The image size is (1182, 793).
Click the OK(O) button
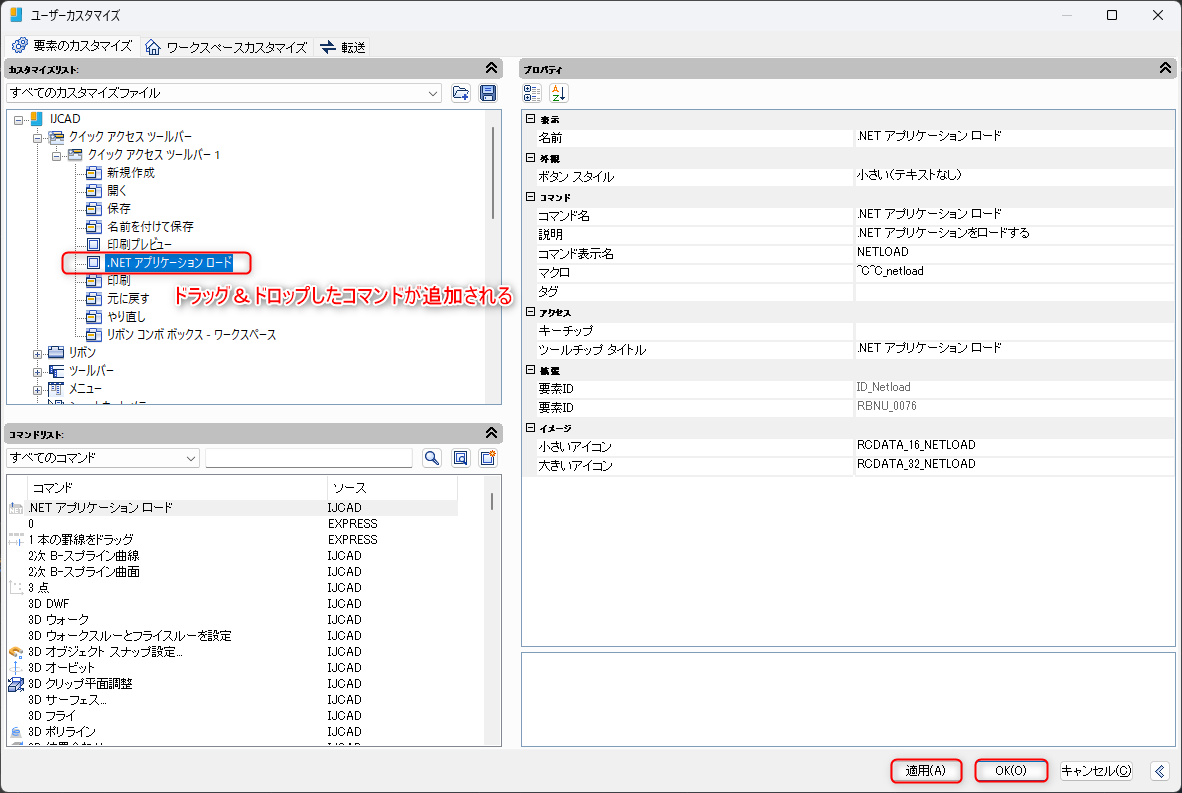(x=1011, y=770)
